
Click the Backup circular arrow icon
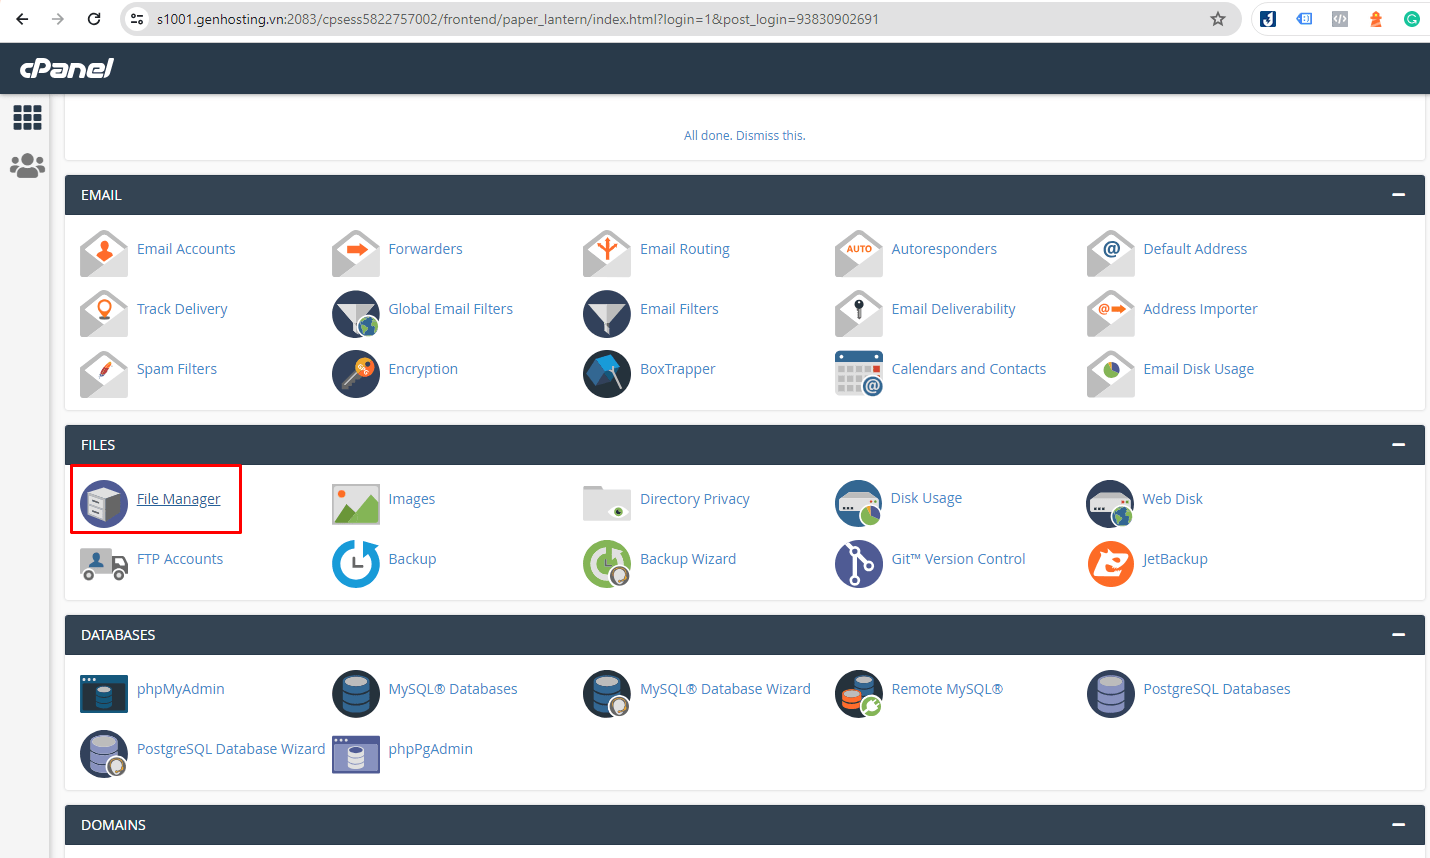pos(355,564)
